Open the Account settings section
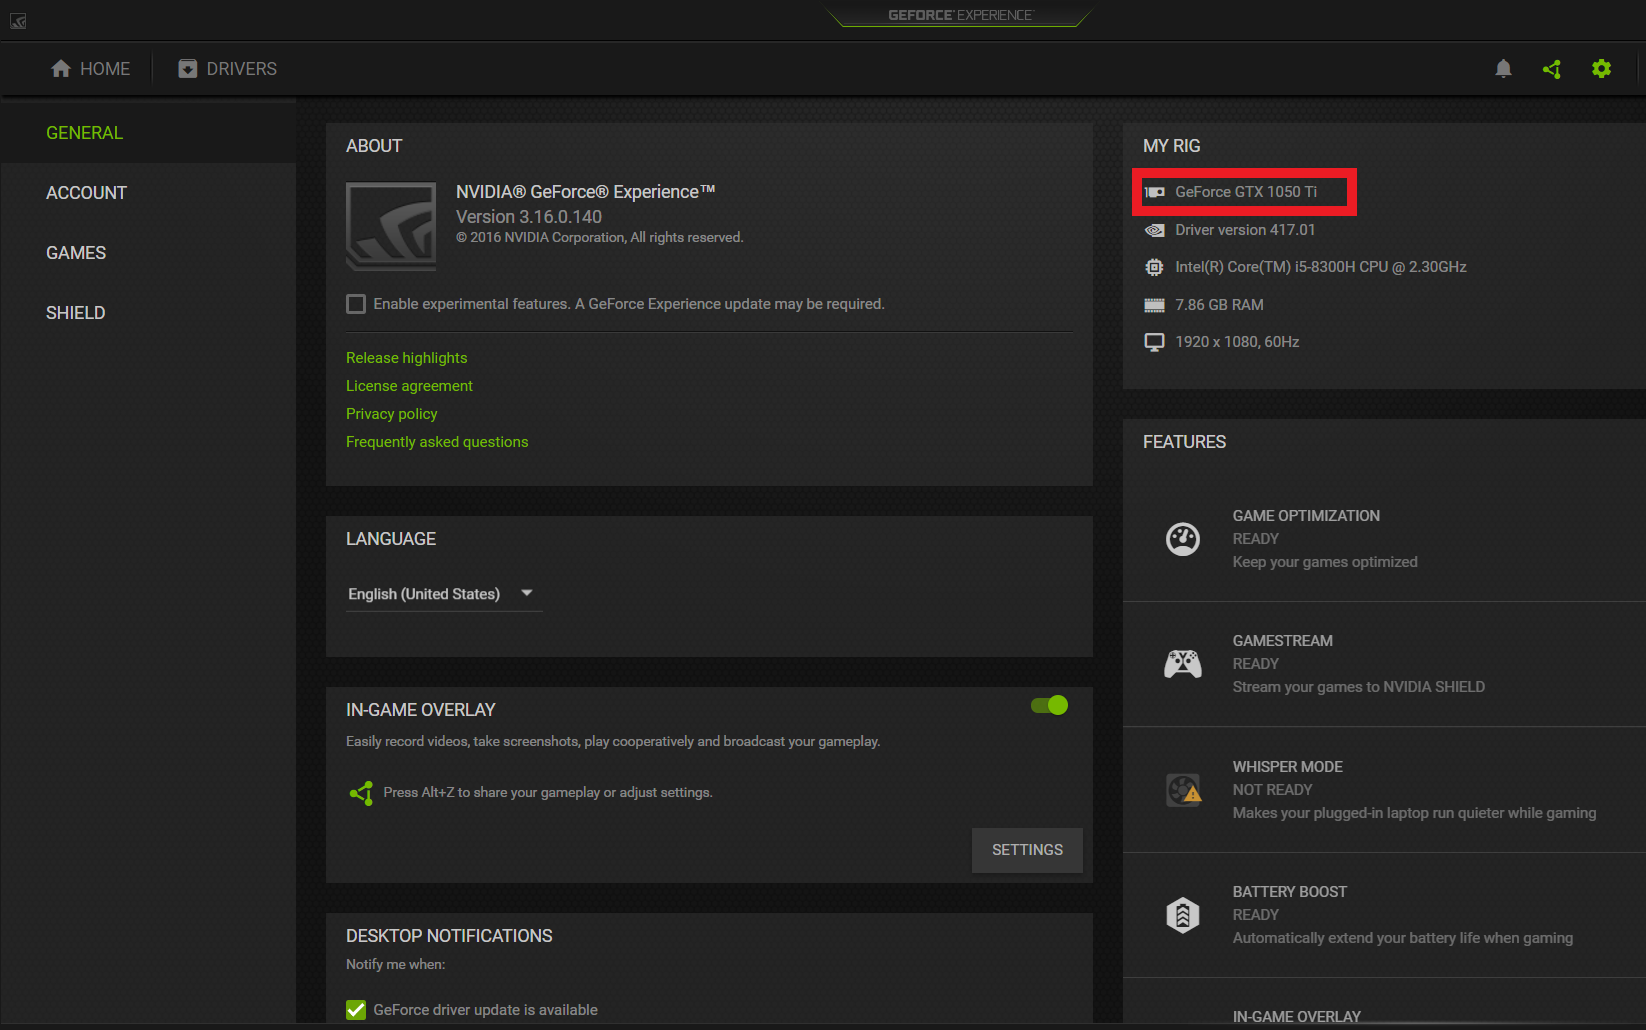 (x=148, y=193)
